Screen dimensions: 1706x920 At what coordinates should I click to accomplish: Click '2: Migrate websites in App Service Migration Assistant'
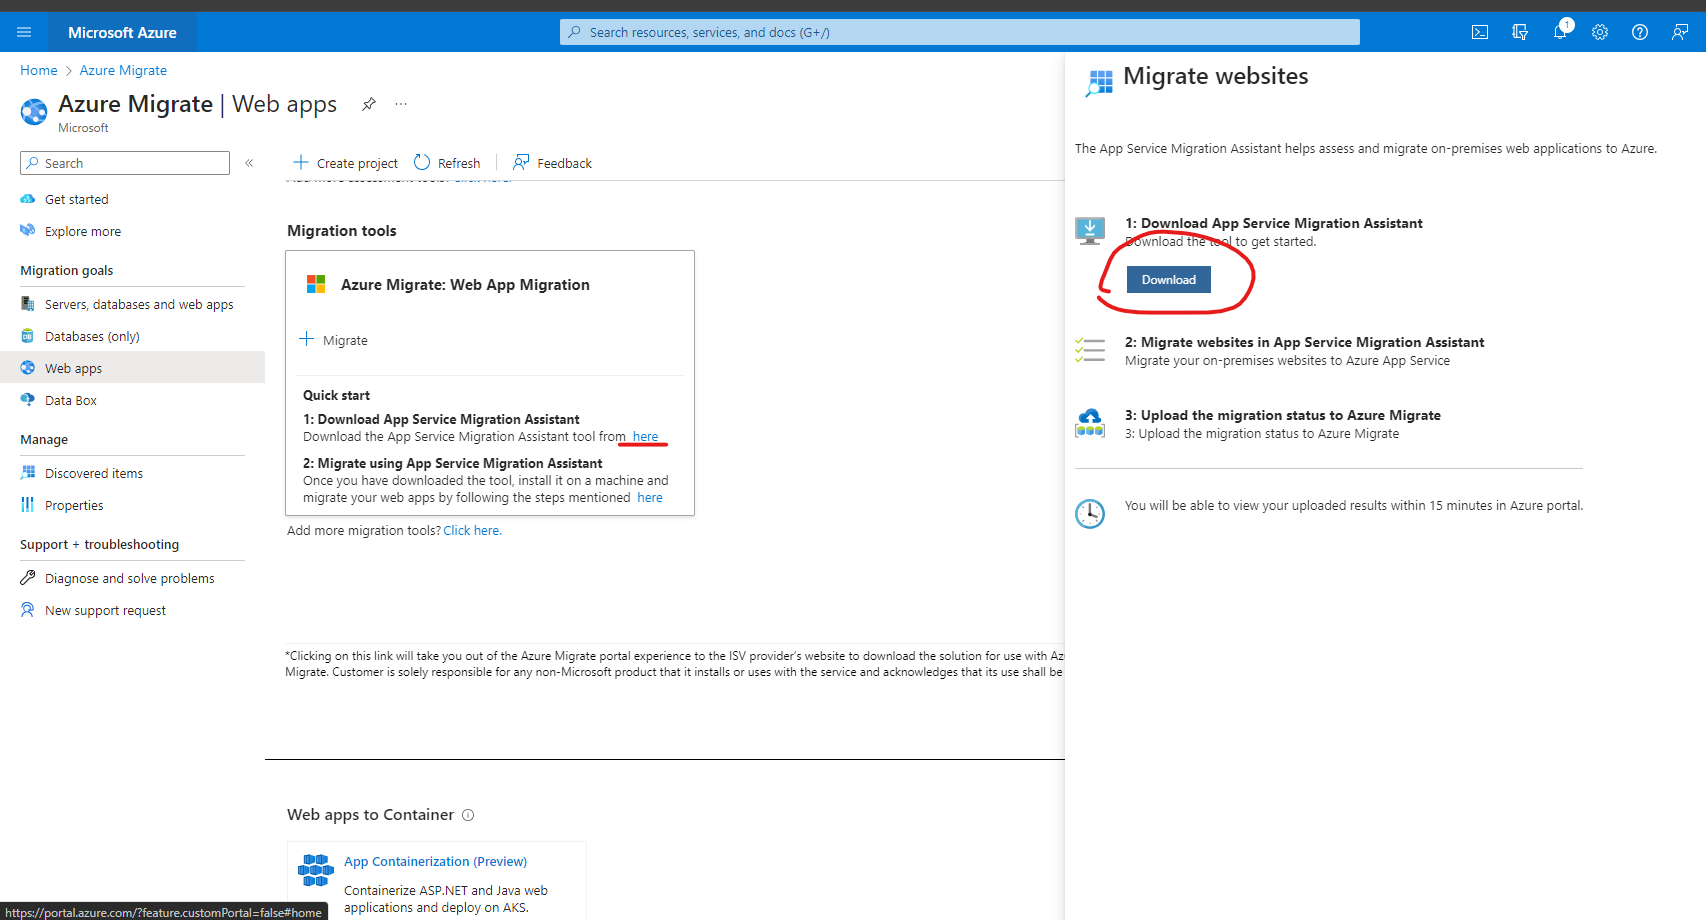1304,343
